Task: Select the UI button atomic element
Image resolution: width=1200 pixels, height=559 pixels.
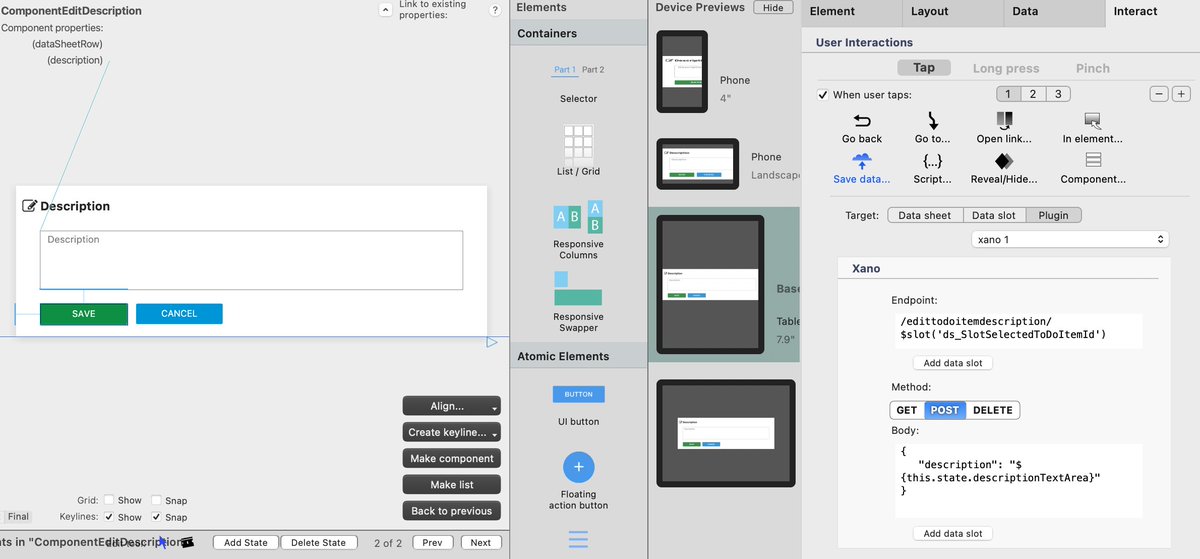Action: pyautogui.click(x=578, y=394)
